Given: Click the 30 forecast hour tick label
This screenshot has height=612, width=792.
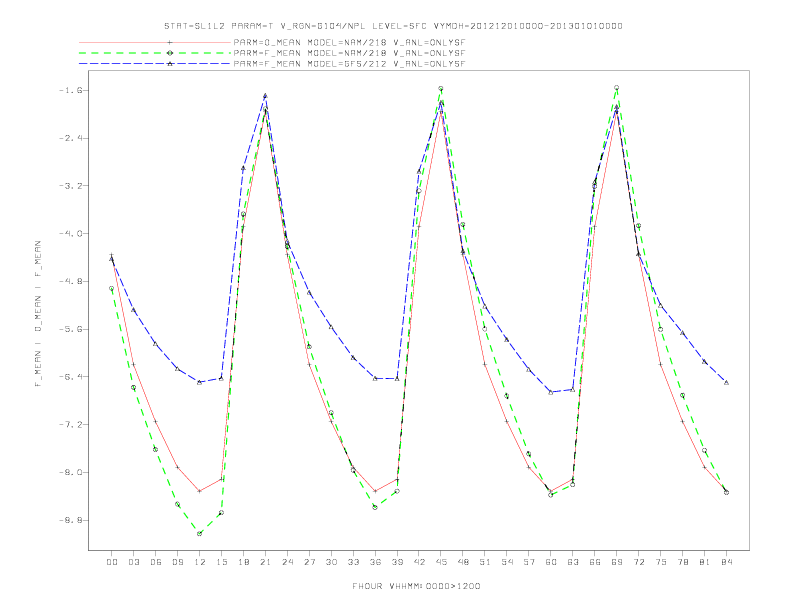Looking at the screenshot, I should pos(331,562).
